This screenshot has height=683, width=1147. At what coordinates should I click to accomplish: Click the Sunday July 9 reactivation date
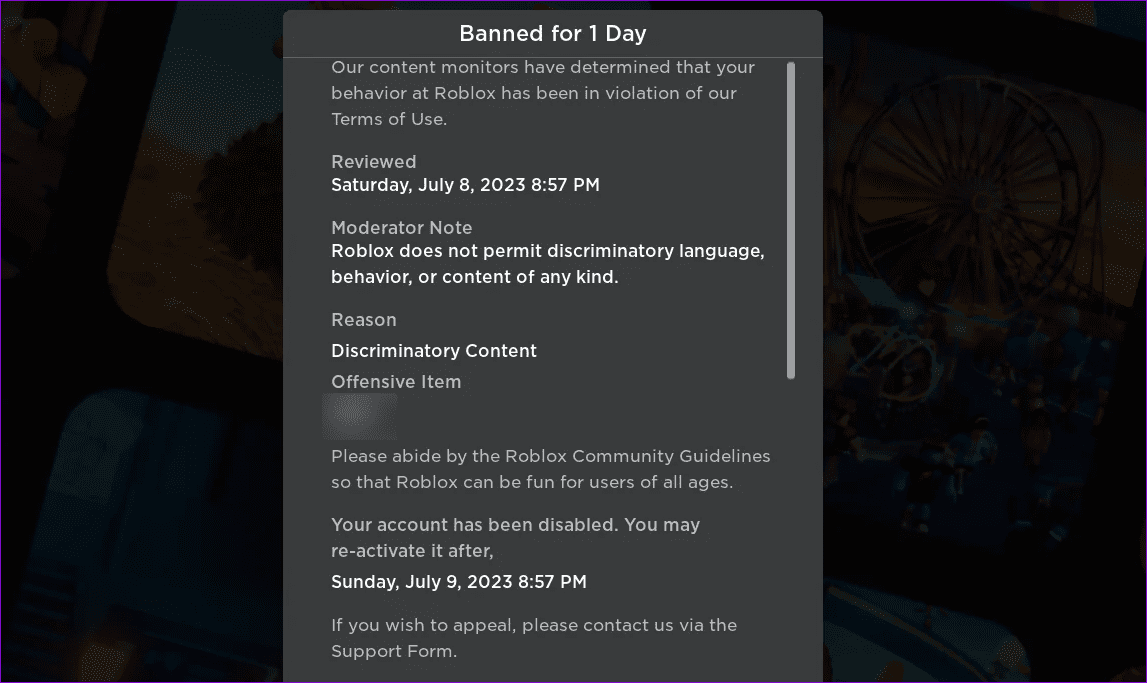[x=458, y=581]
